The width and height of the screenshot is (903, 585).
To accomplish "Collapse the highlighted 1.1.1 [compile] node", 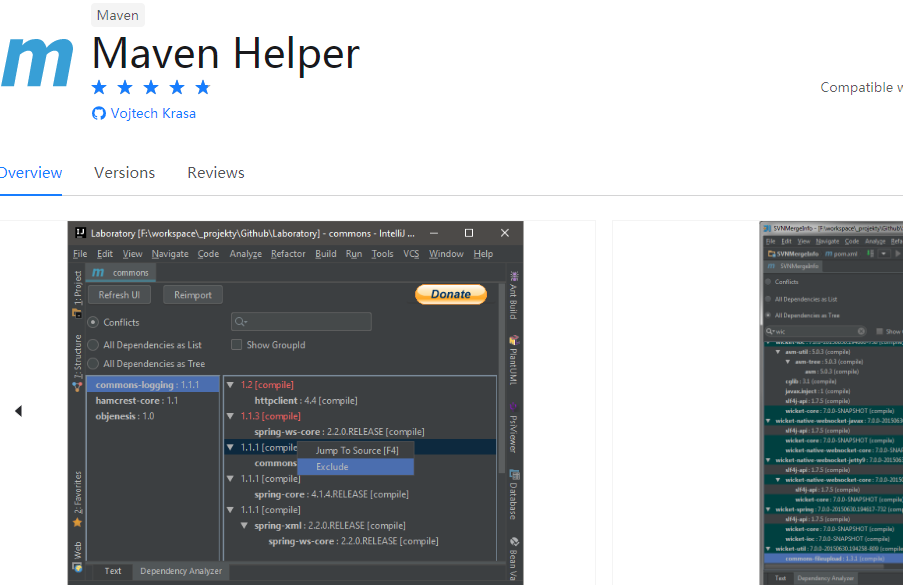I will tap(230, 447).
